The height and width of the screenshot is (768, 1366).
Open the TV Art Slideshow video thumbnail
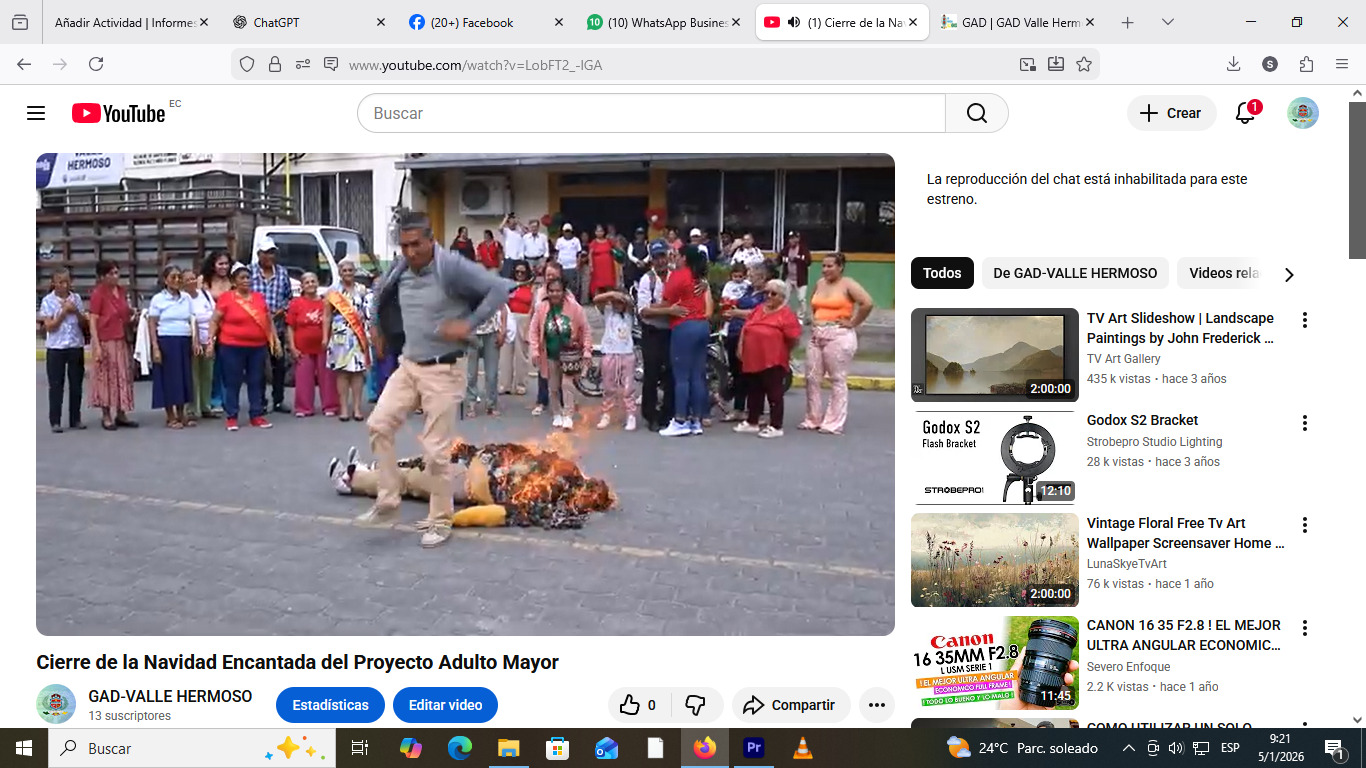pos(994,355)
